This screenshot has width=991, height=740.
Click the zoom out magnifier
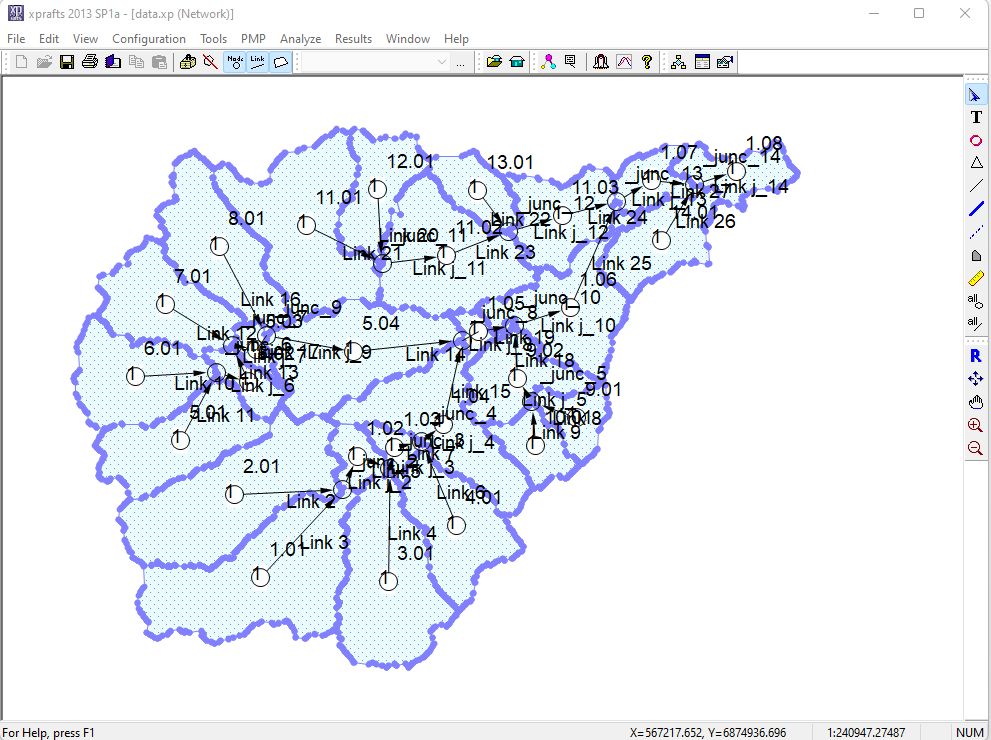click(976, 449)
